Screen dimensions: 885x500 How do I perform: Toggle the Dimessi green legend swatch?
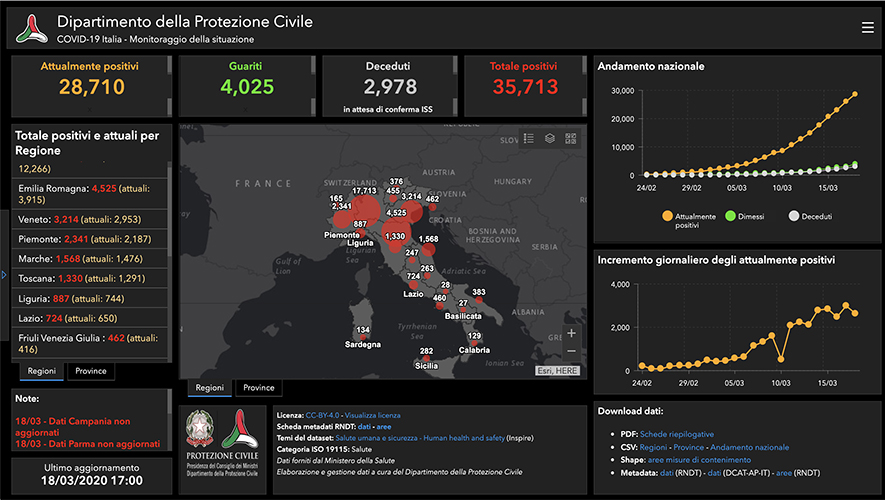click(x=730, y=216)
